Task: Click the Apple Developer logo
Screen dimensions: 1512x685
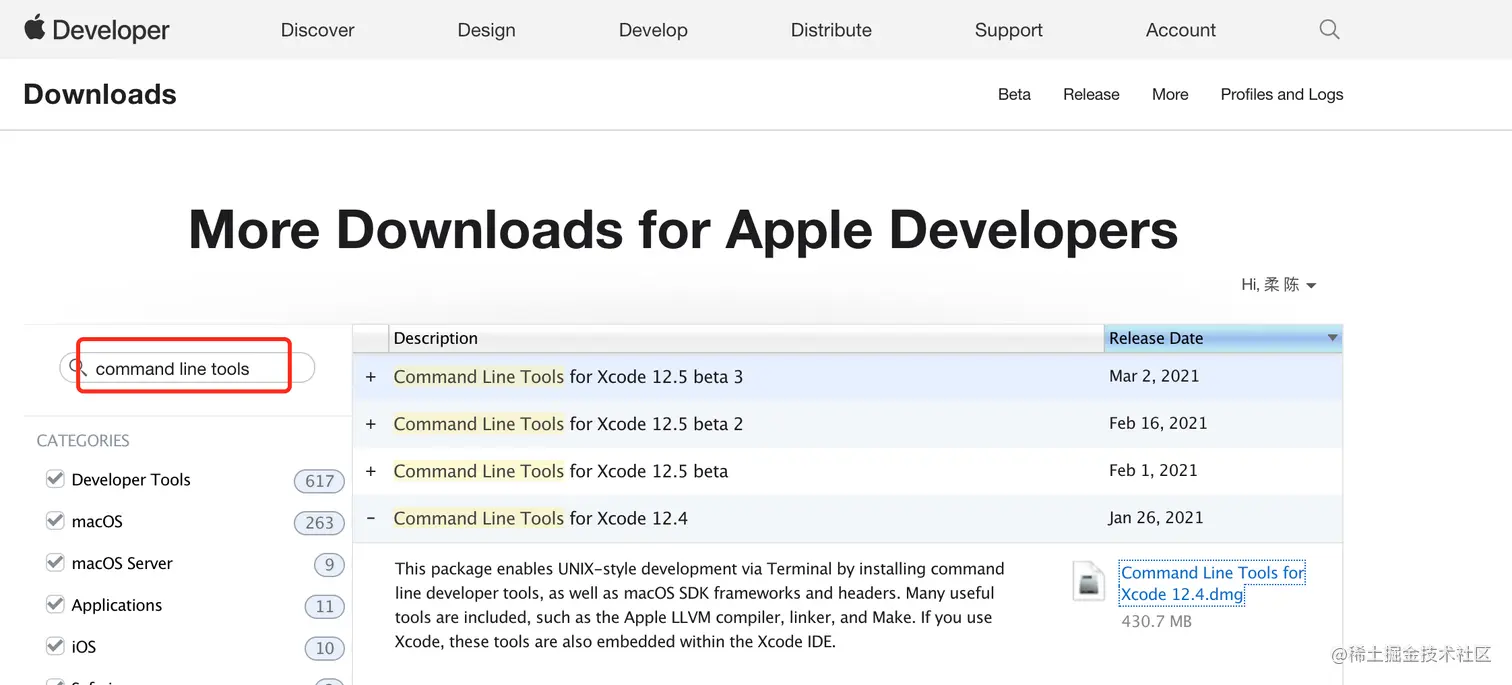Action: click(x=96, y=30)
